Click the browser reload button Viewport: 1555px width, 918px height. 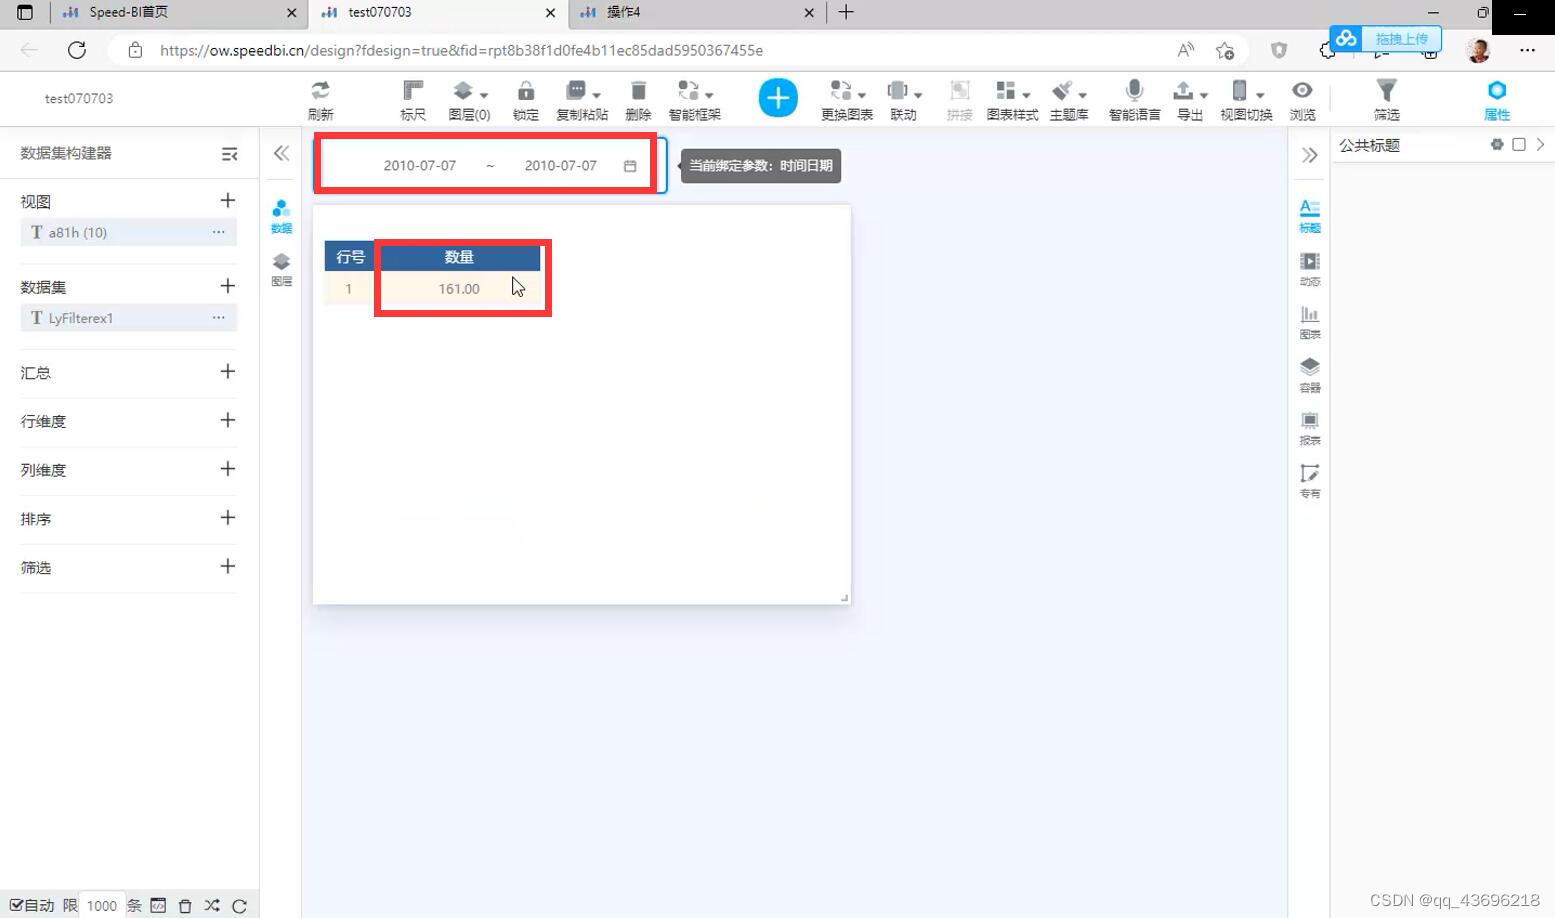pos(77,50)
